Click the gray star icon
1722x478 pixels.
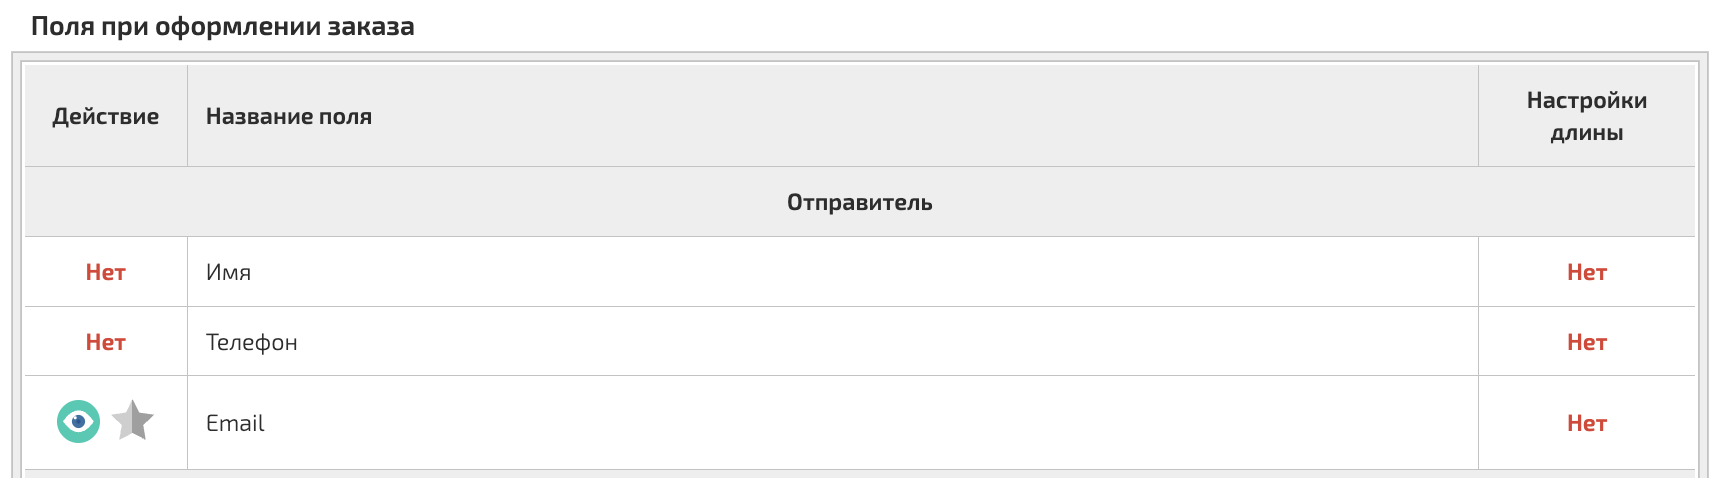(x=132, y=421)
